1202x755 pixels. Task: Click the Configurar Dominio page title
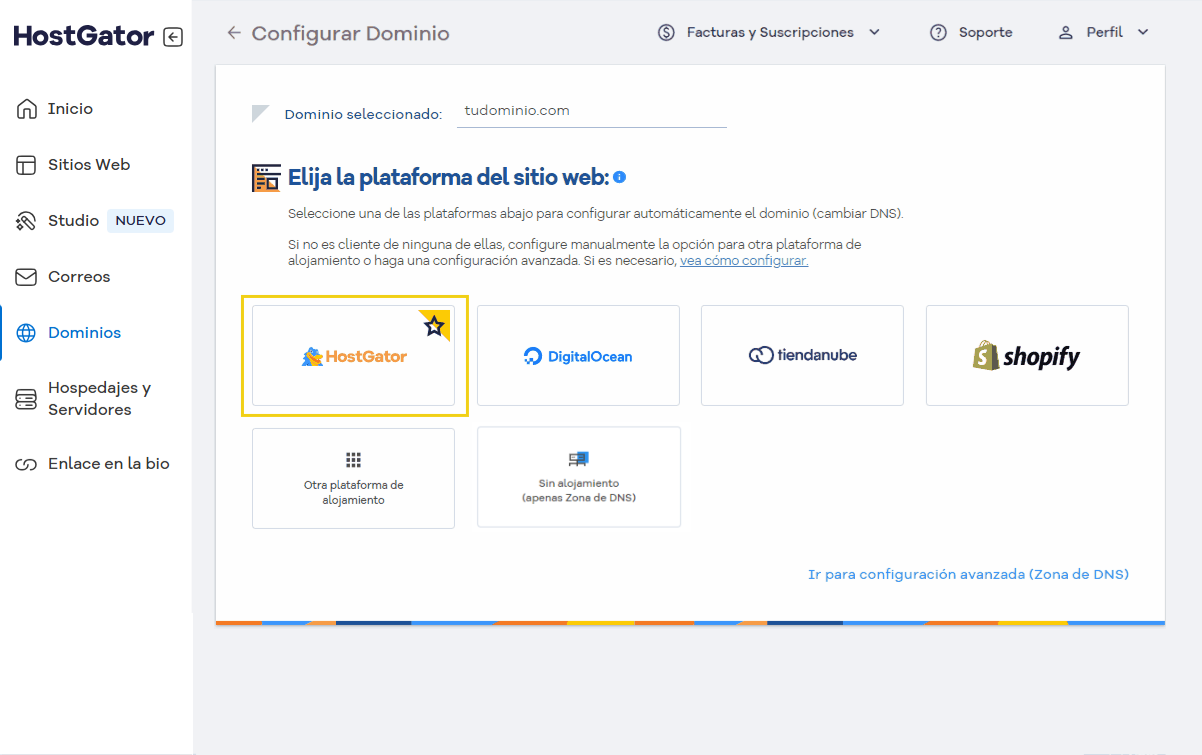351,33
